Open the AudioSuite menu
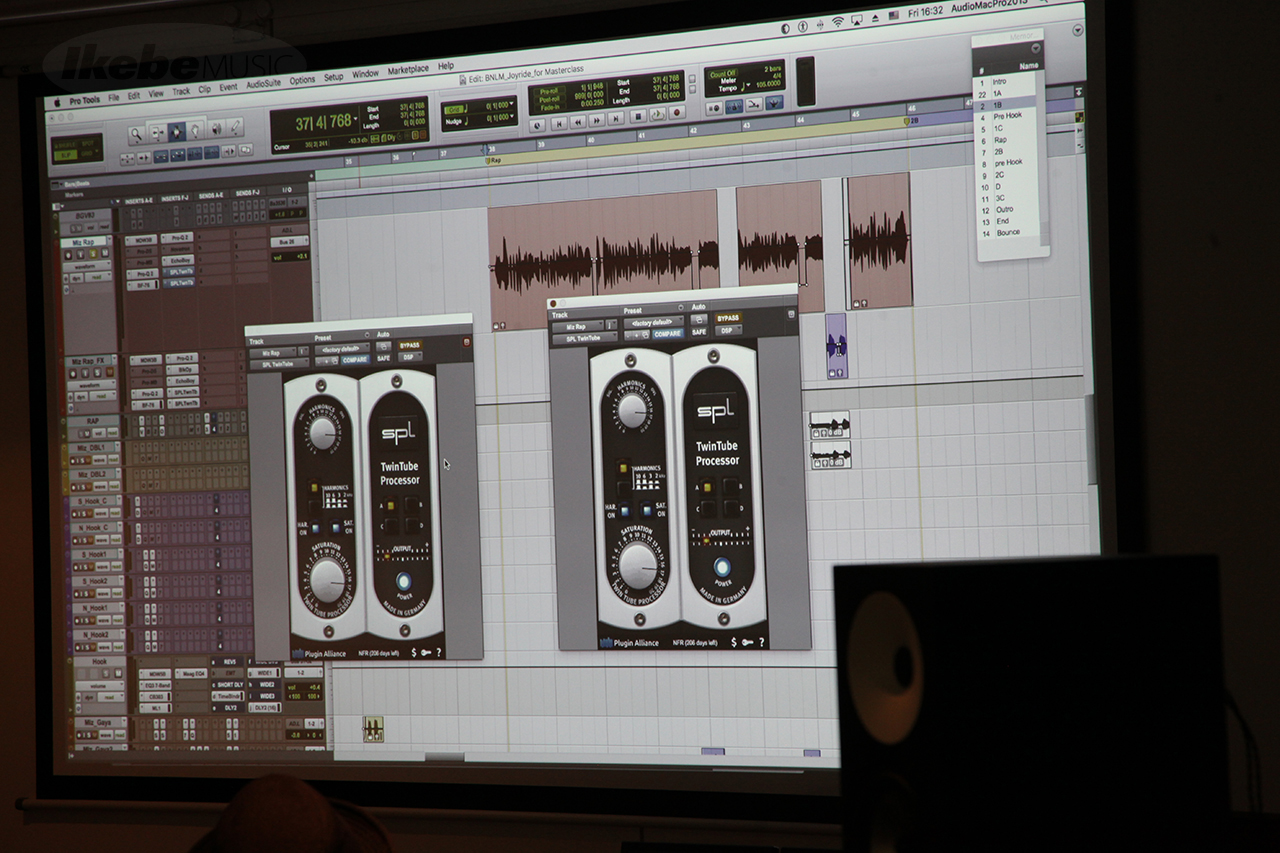 pyautogui.click(x=263, y=82)
